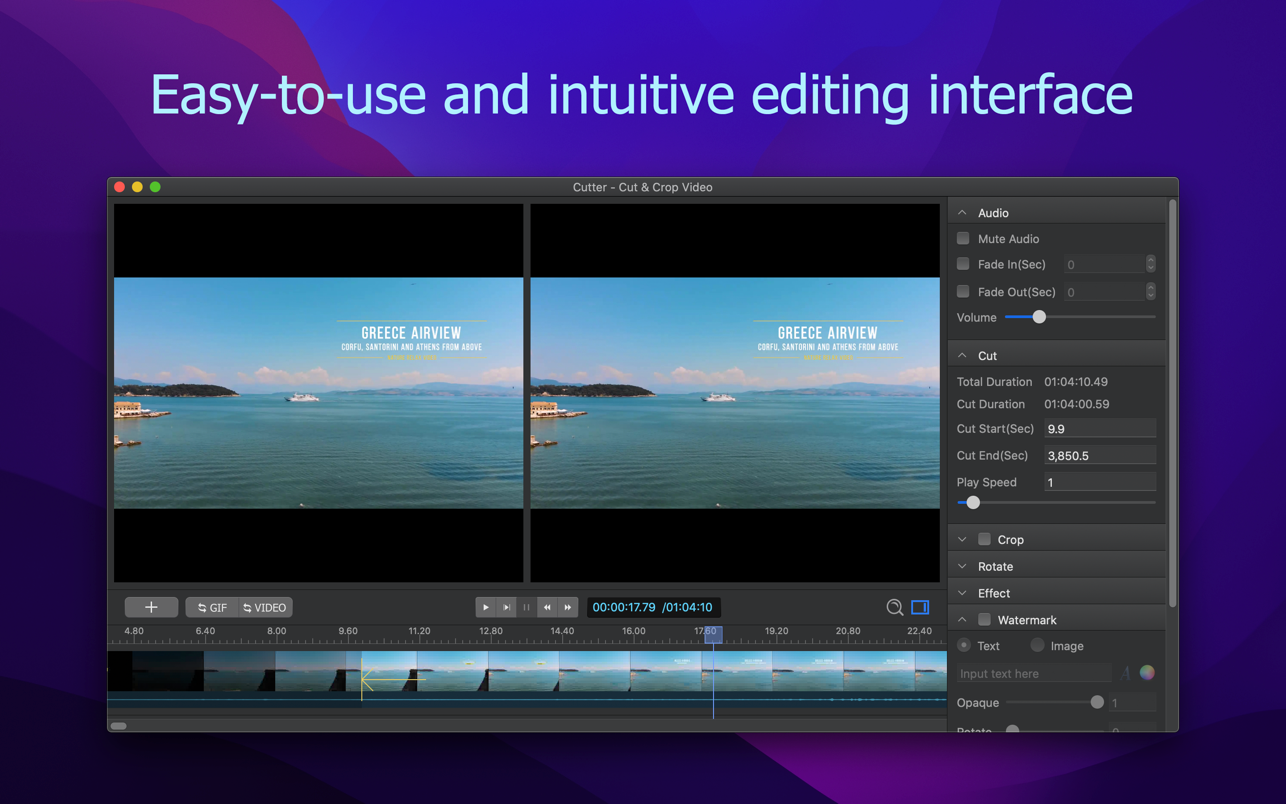Click the left source video preview
The image size is (1286, 804).
[318, 393]
